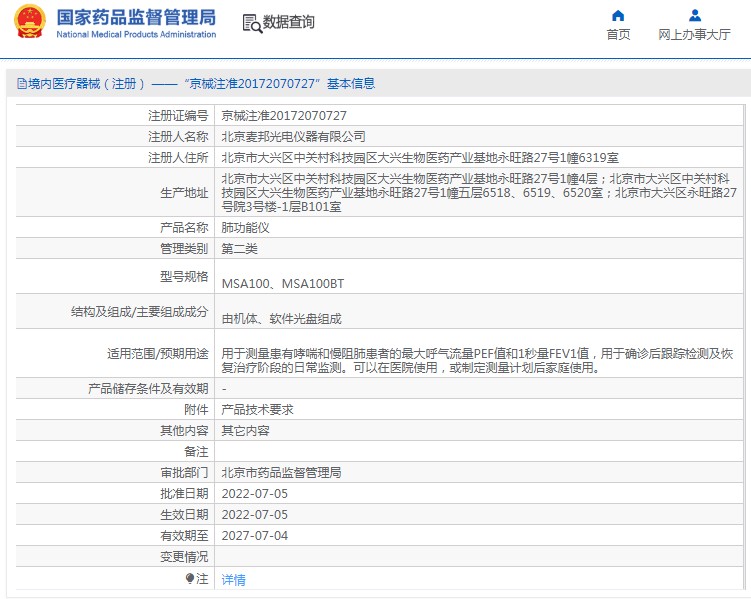Click the 产品名称 label
Image resolution: width=751 pixels, height=599 pixels.
pyautogui.click(x=184, y=228)
